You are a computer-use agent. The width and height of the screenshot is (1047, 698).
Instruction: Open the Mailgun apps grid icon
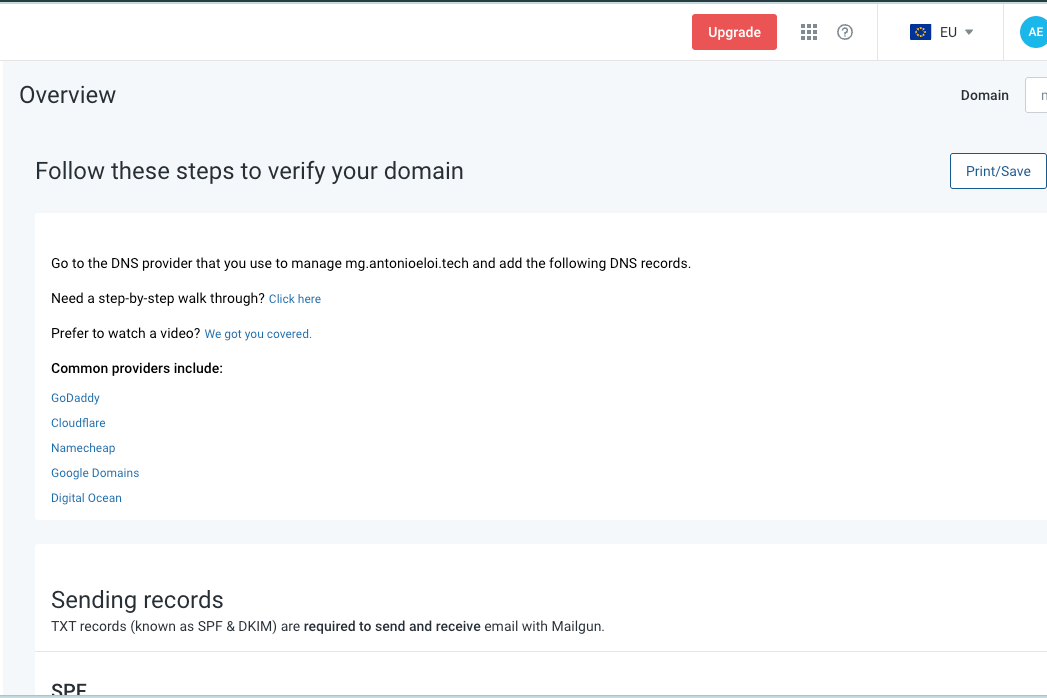tap(808, 31)
